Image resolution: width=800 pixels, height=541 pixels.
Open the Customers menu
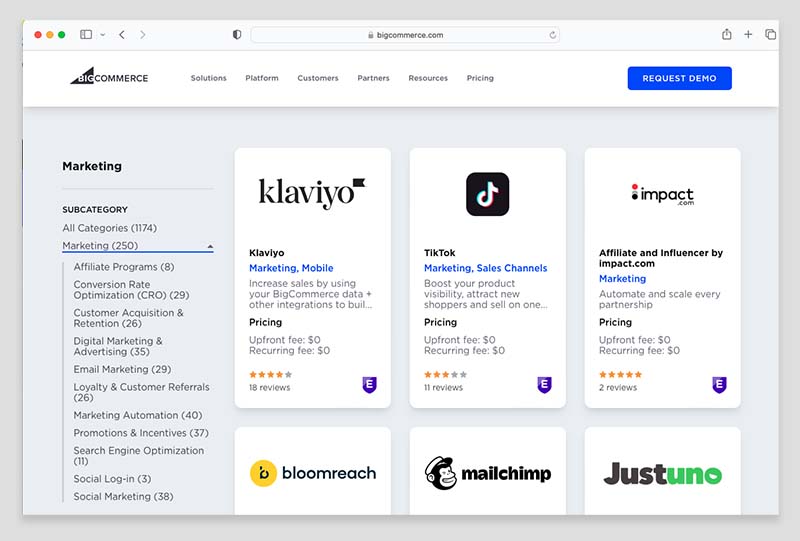(318, 78)
